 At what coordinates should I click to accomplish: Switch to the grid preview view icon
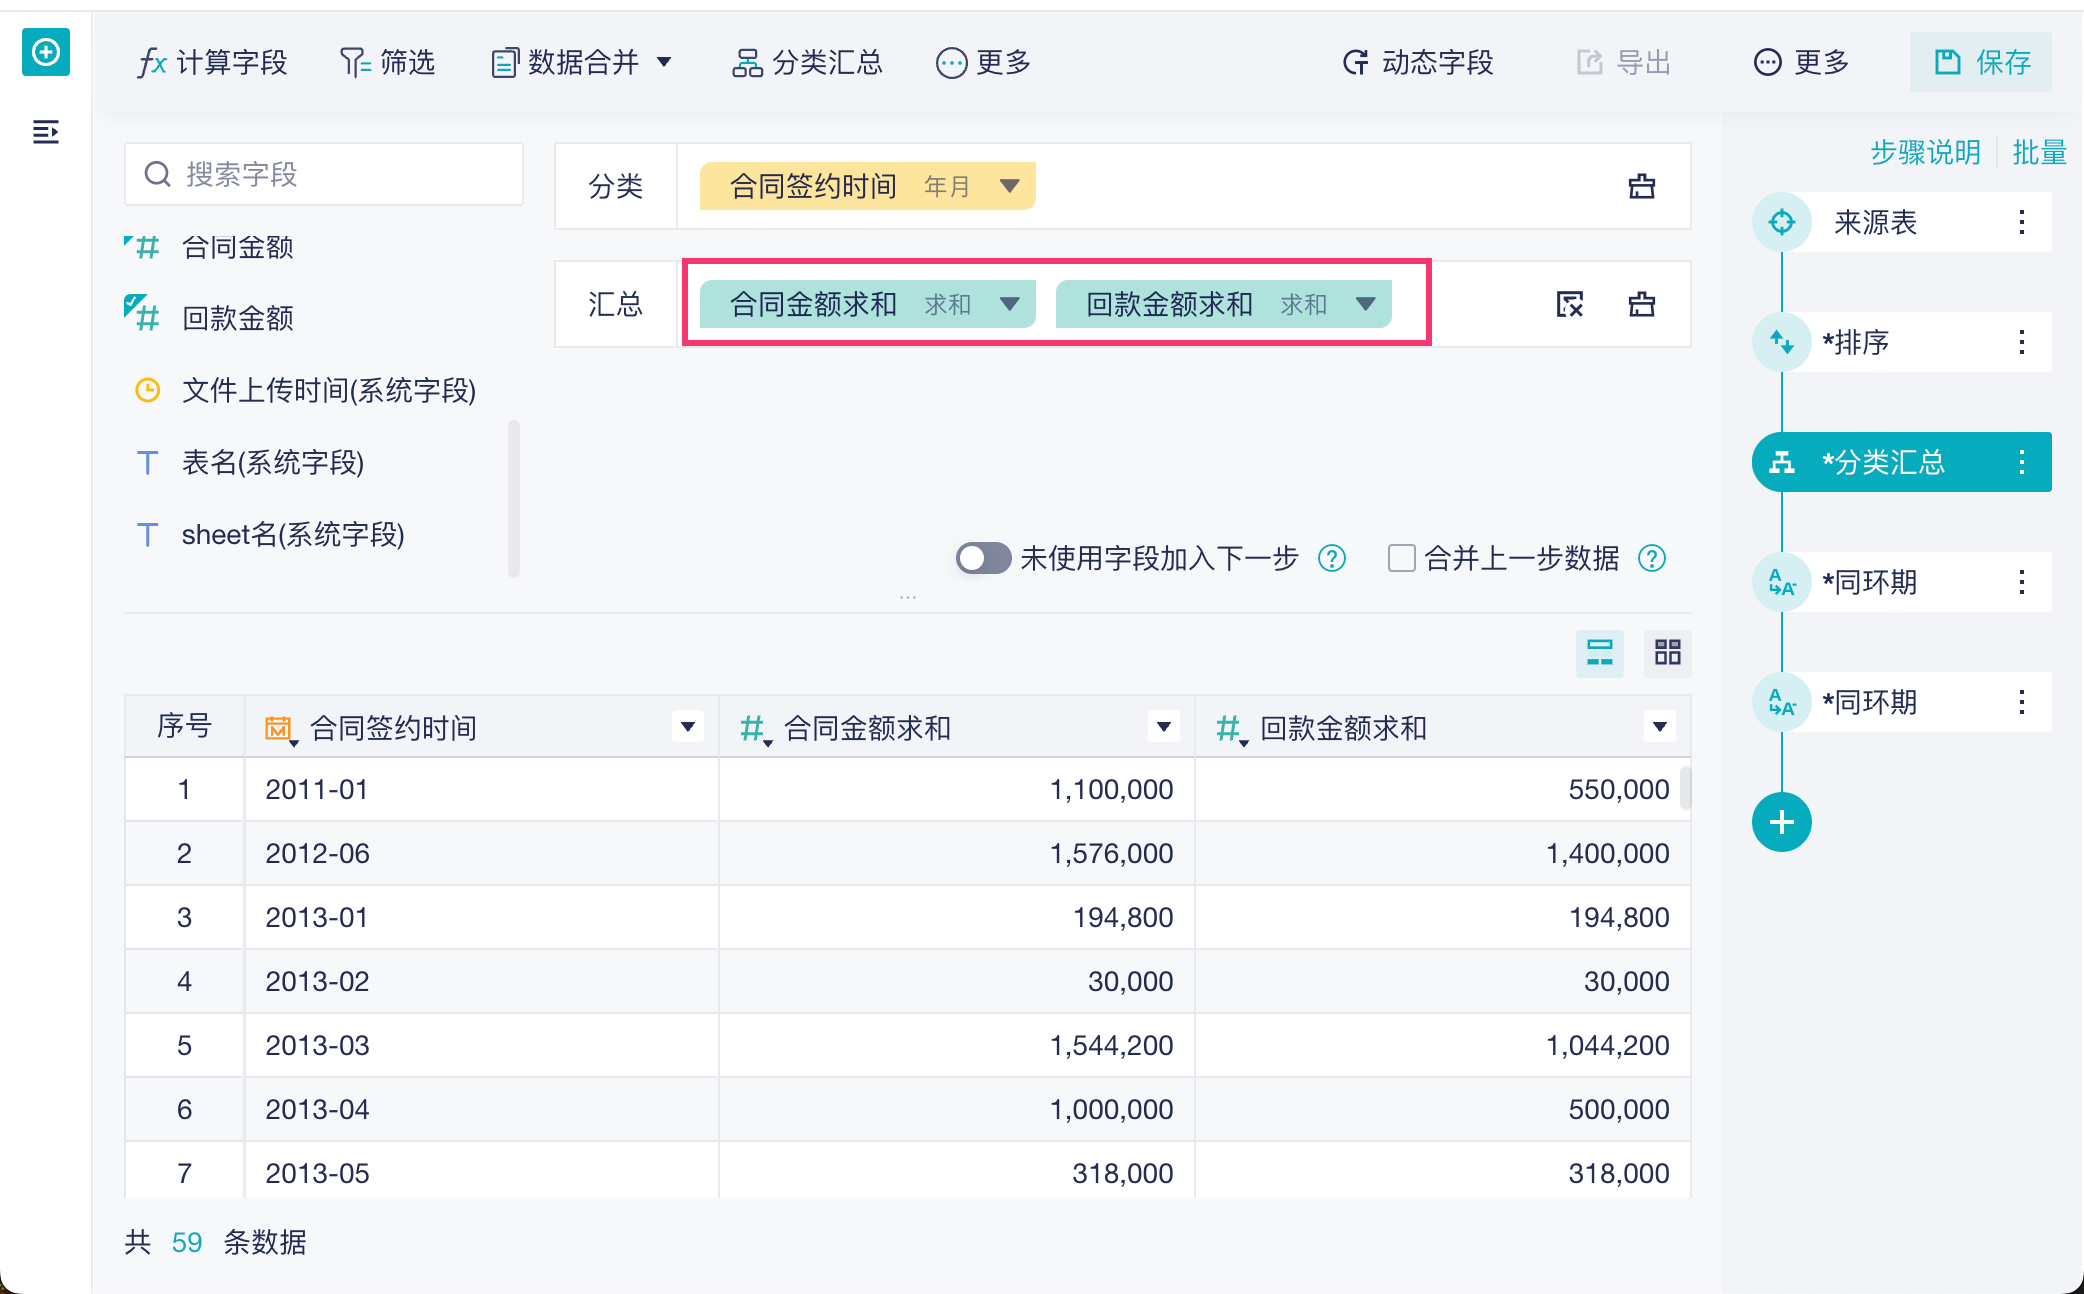(x=1667, y=653)
